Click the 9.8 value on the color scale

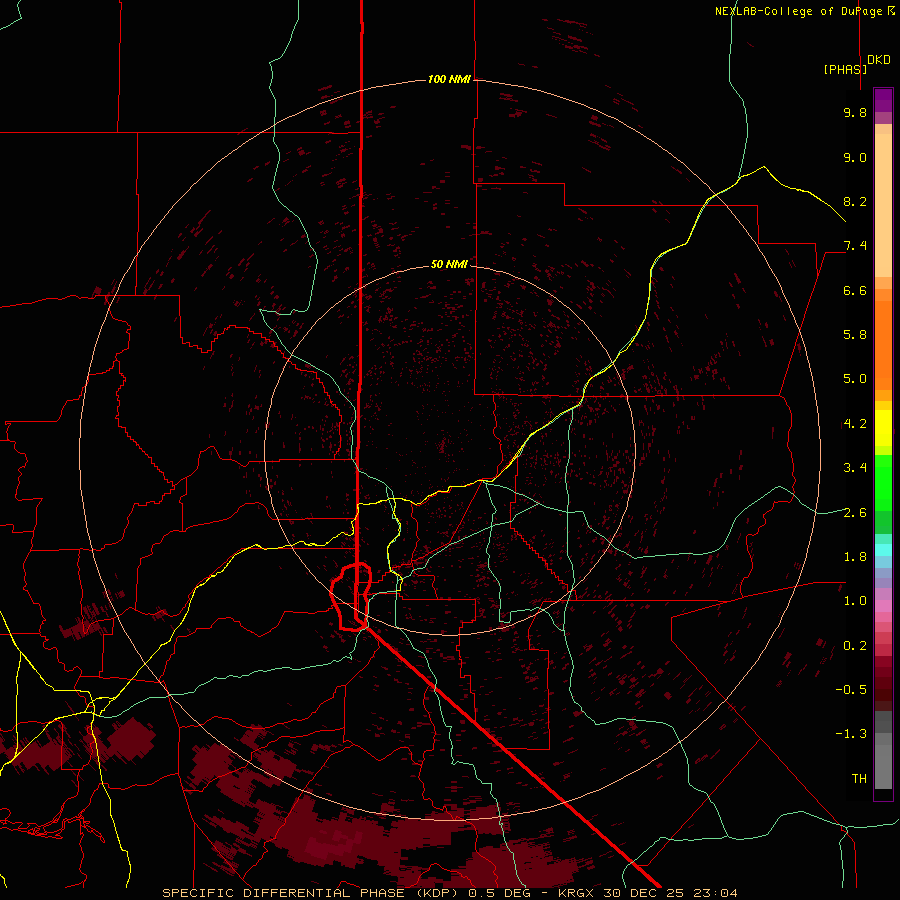pos(855,112)
